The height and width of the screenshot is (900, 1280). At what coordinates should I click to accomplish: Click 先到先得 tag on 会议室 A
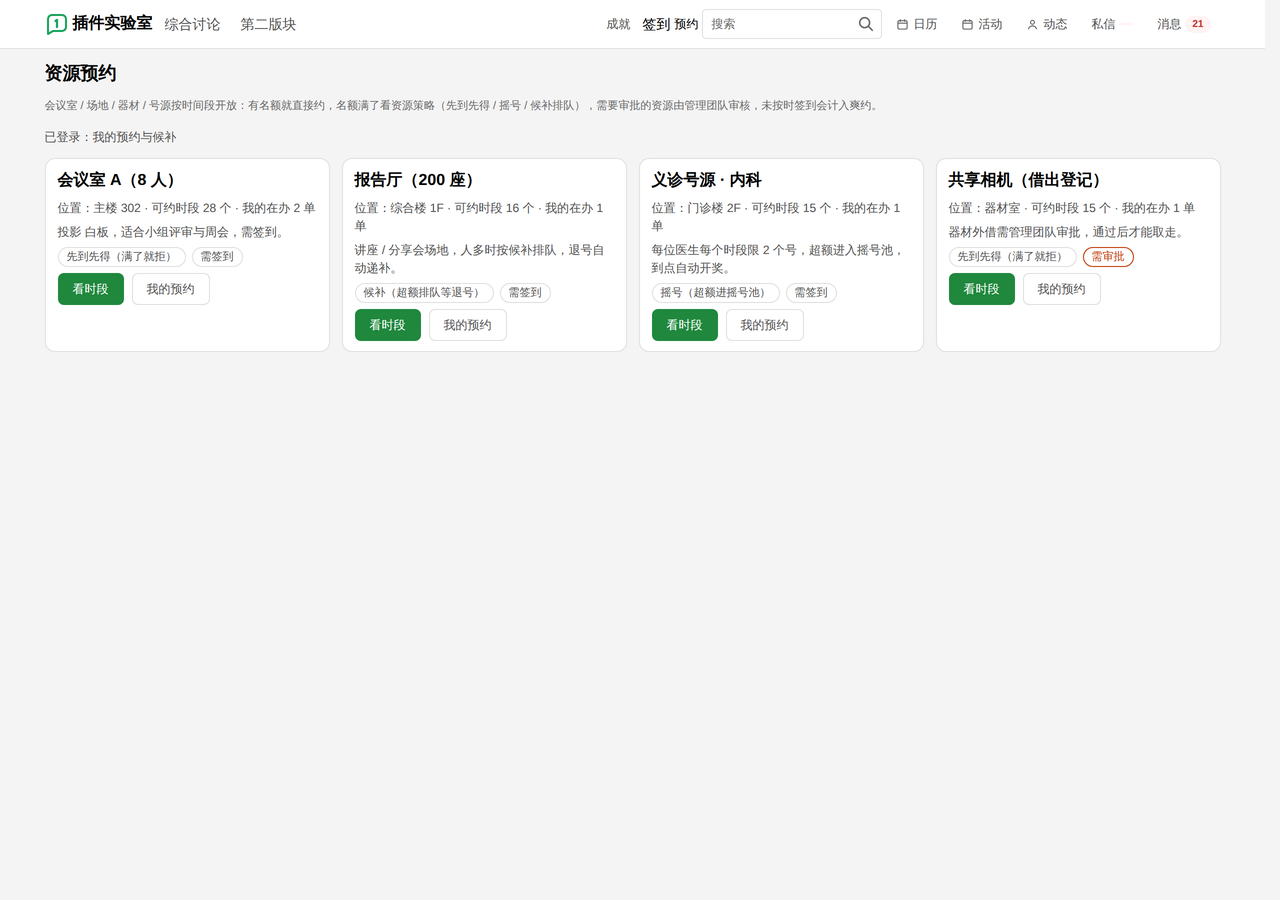point(122,257)
